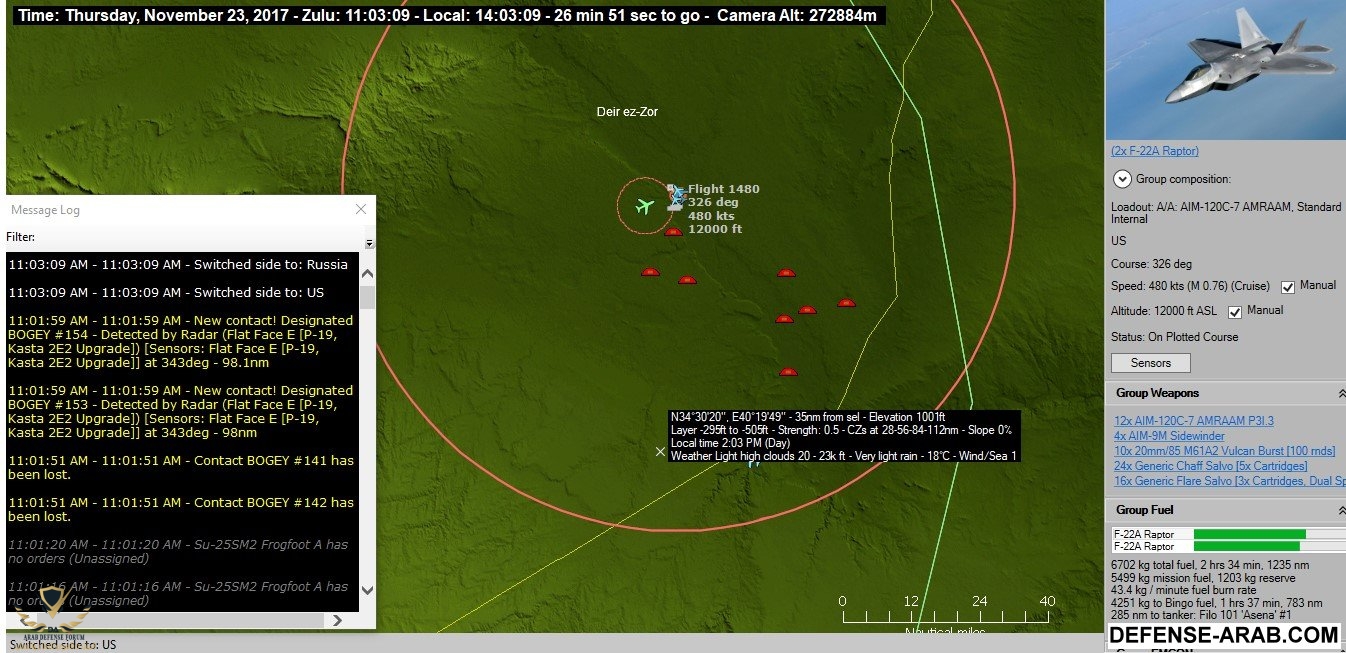Click the 326 deg datablock text
This screenshot has height=653, width=1346.
[x=713, y=202]
